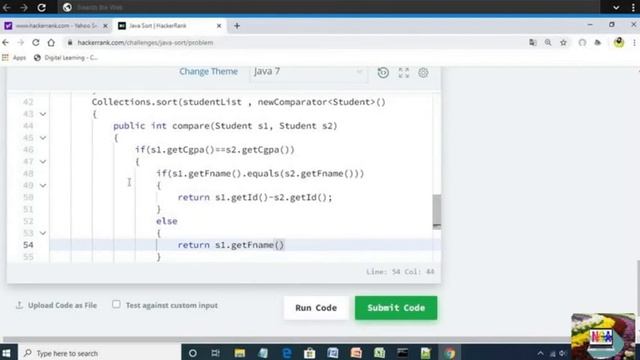This screenshot has height=360, width=640.
Task: Collapse code block at line 43
Action: tap(43, 114)
